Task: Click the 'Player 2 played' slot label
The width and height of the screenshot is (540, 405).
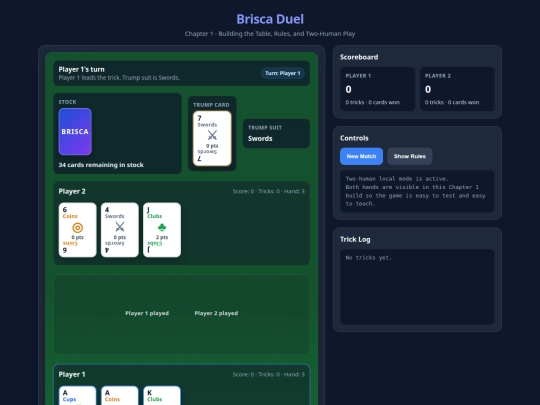Action: (216, 313)
